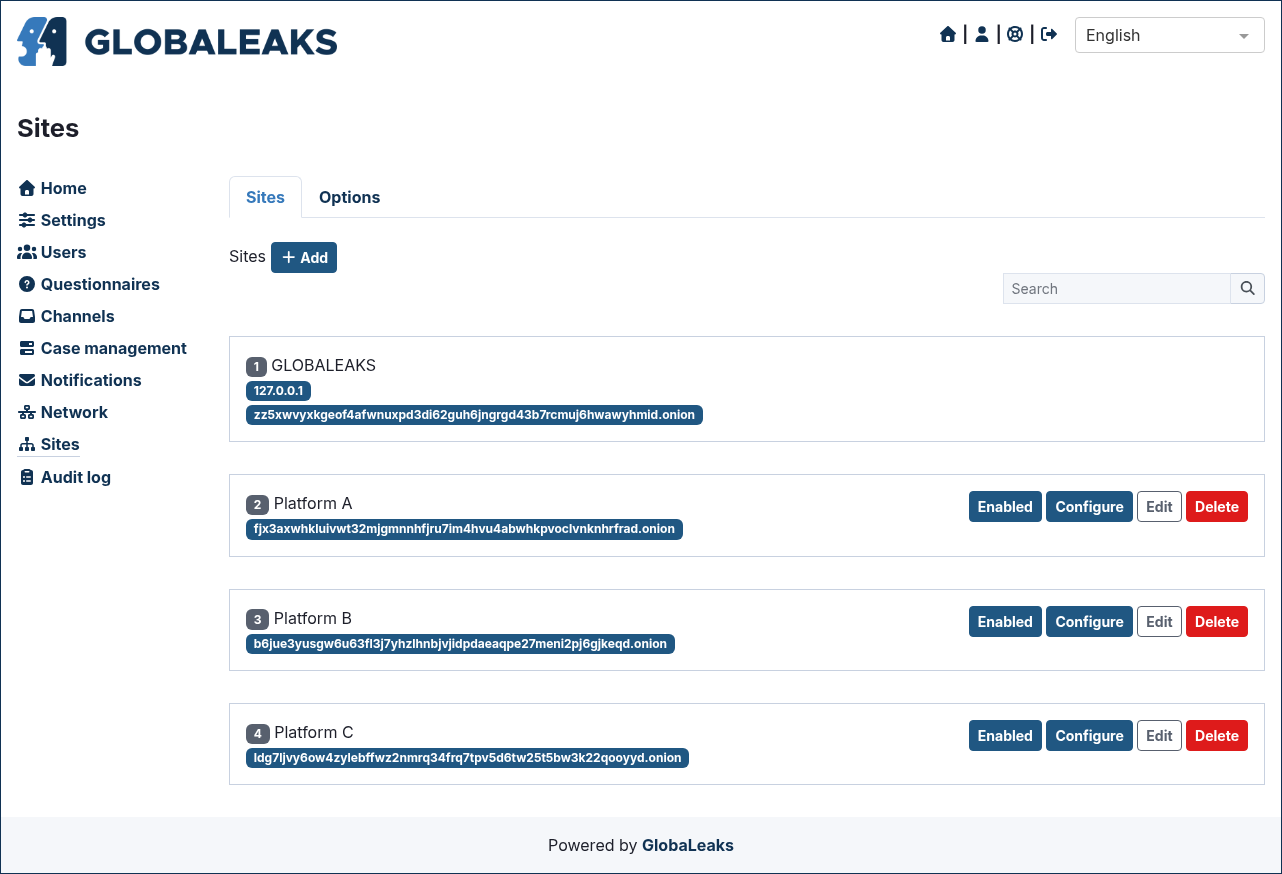This screenshot has height=874, width=1282.
Task: Go to Home in sidebar
Action: (x=53, y=188)
